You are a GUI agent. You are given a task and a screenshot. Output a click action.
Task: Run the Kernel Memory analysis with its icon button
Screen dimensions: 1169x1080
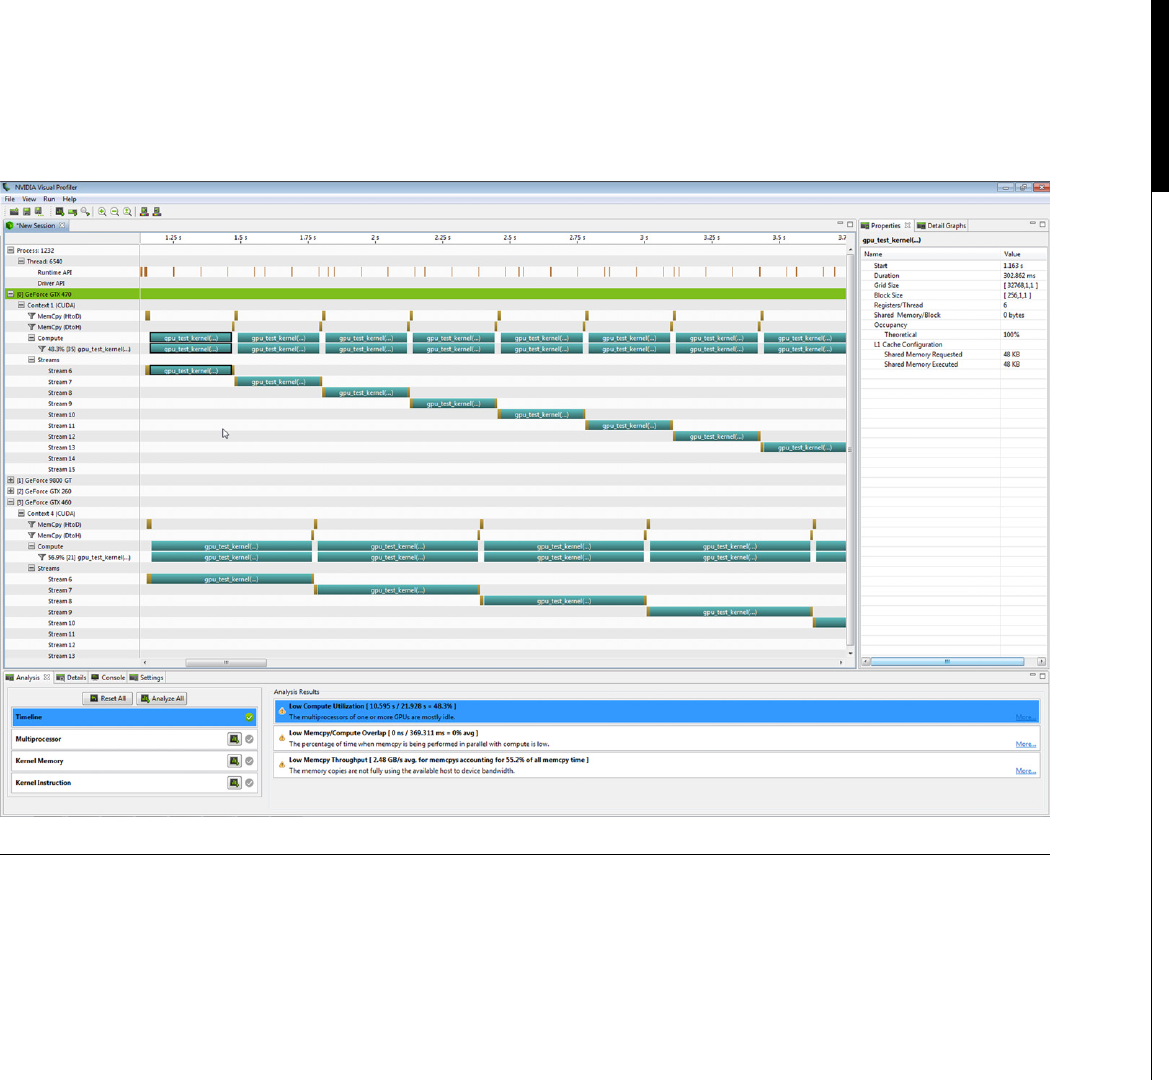(234, 761)
